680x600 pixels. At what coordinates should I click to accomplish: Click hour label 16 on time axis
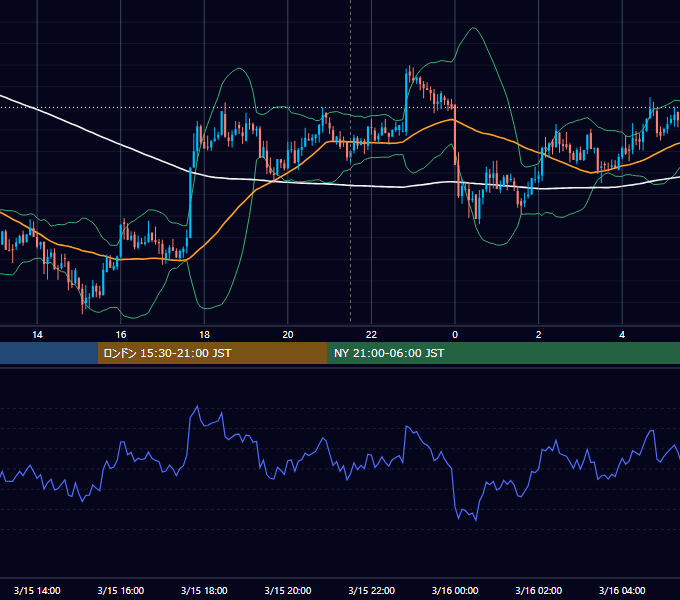point(121,335)
